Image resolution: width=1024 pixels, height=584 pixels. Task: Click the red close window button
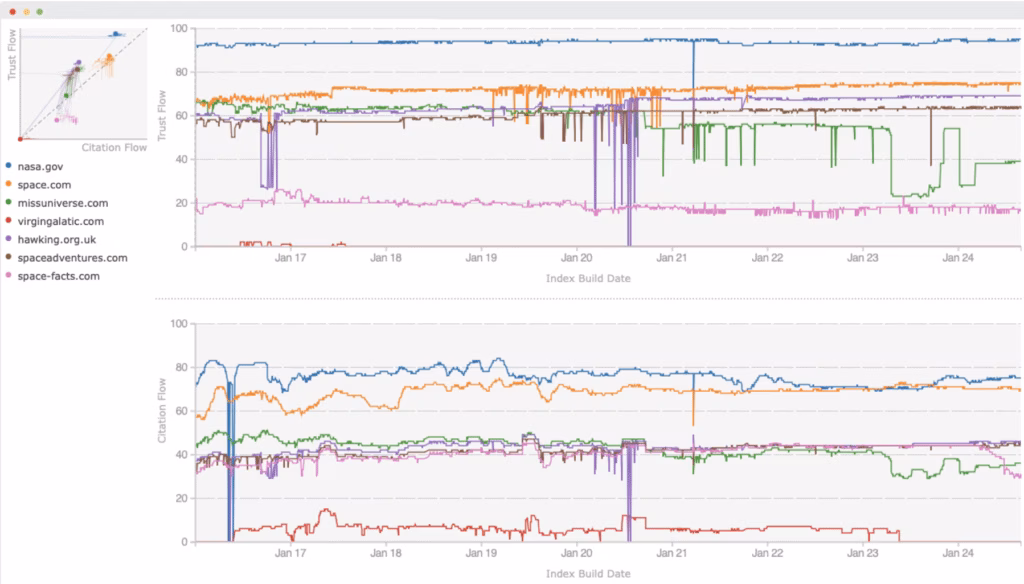pos(11,11)
